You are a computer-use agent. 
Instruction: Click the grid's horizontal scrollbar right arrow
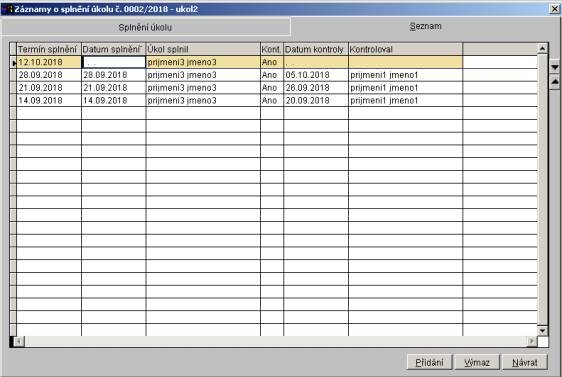[x=532, y=341]
